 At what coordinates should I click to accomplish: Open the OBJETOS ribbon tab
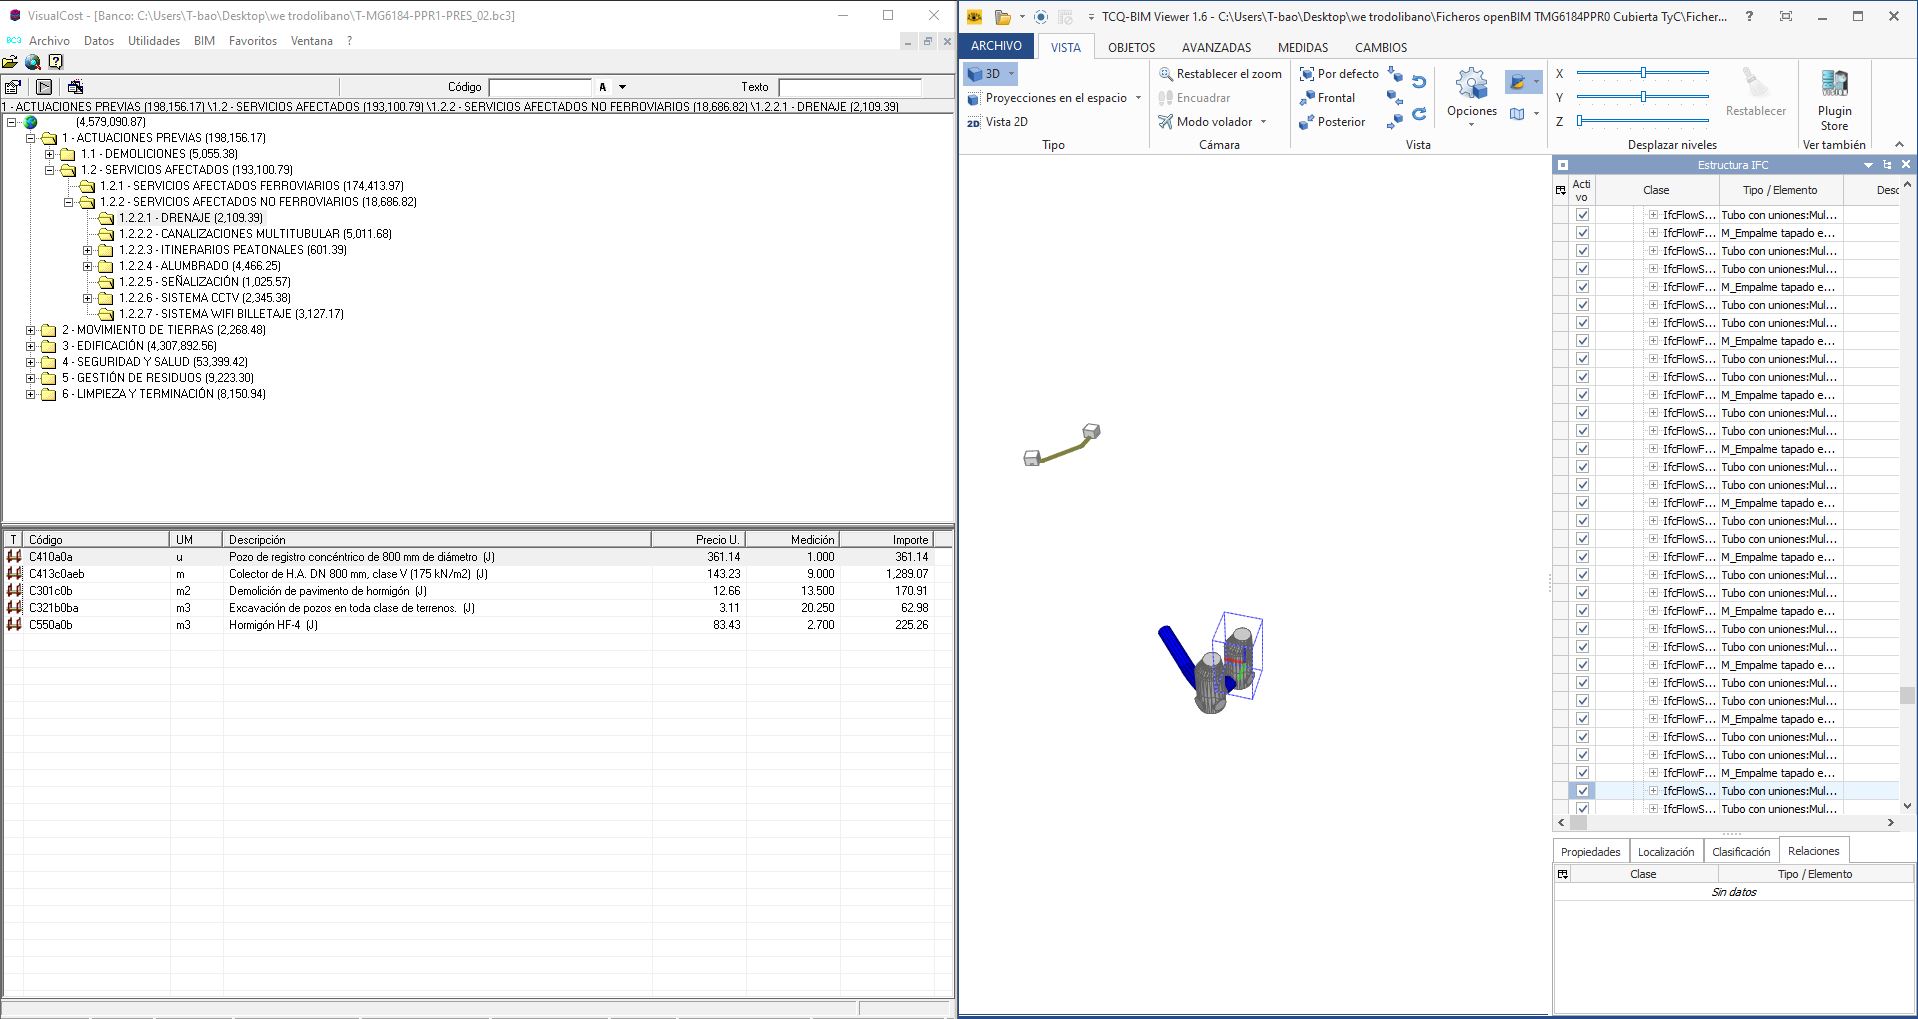click(x=1131, y=47)
